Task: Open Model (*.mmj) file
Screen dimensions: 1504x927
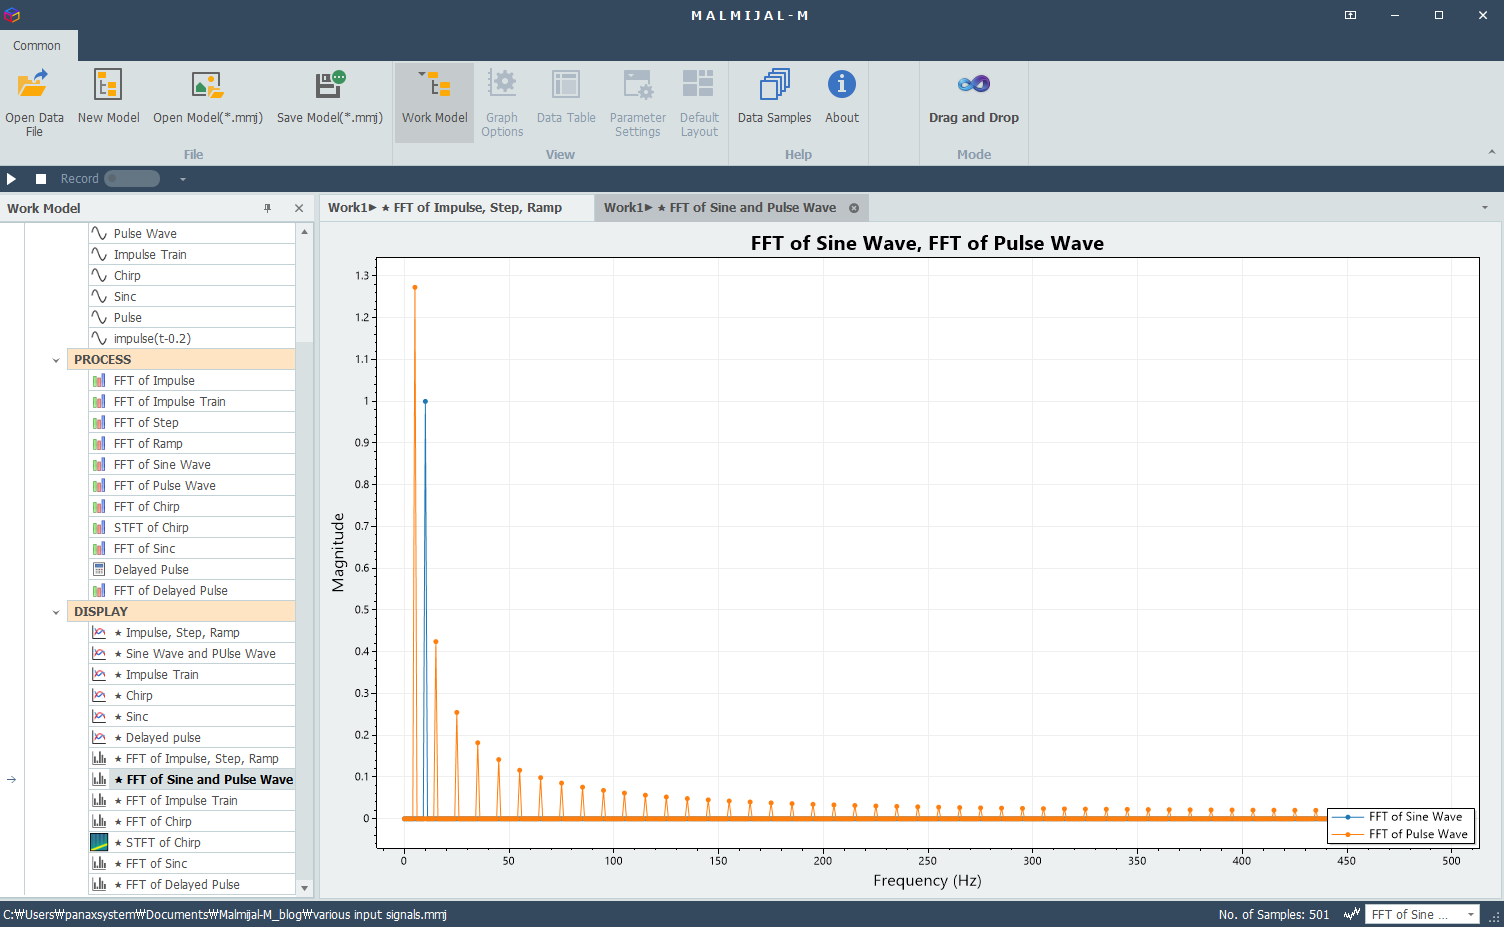Action: 208,98
